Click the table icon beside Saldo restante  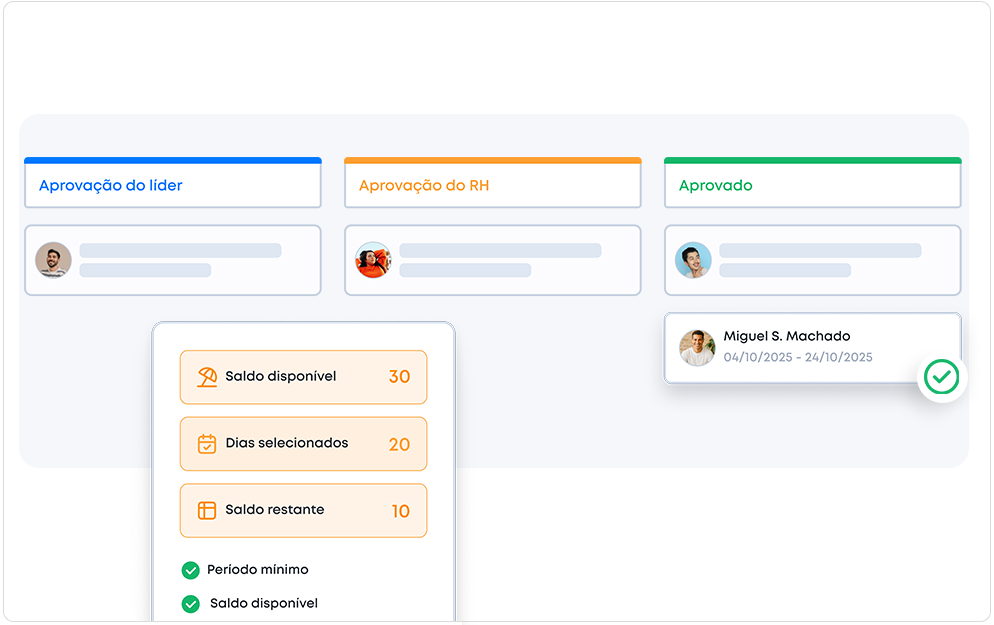(x=207, y=510)
